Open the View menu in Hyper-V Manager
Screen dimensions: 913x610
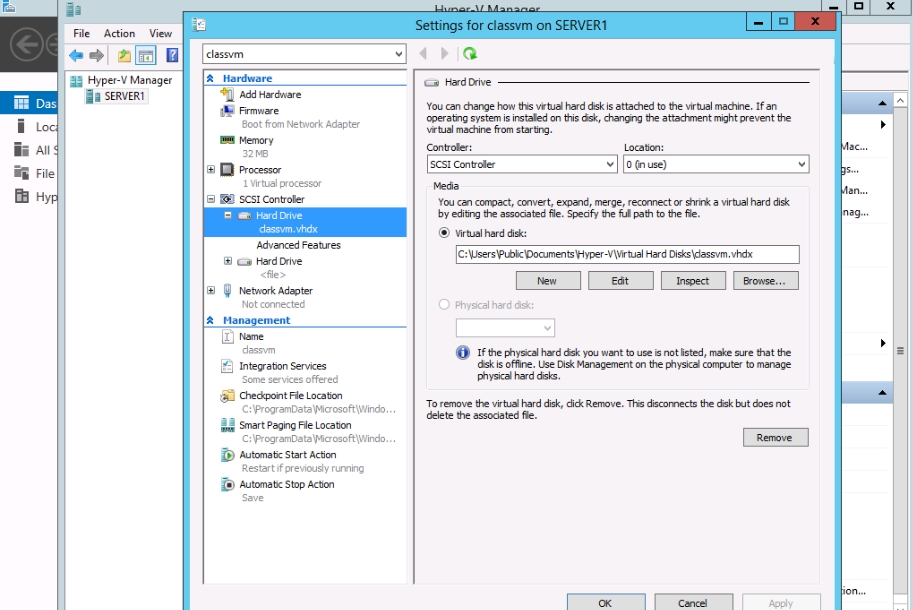(x=160, y=33)
